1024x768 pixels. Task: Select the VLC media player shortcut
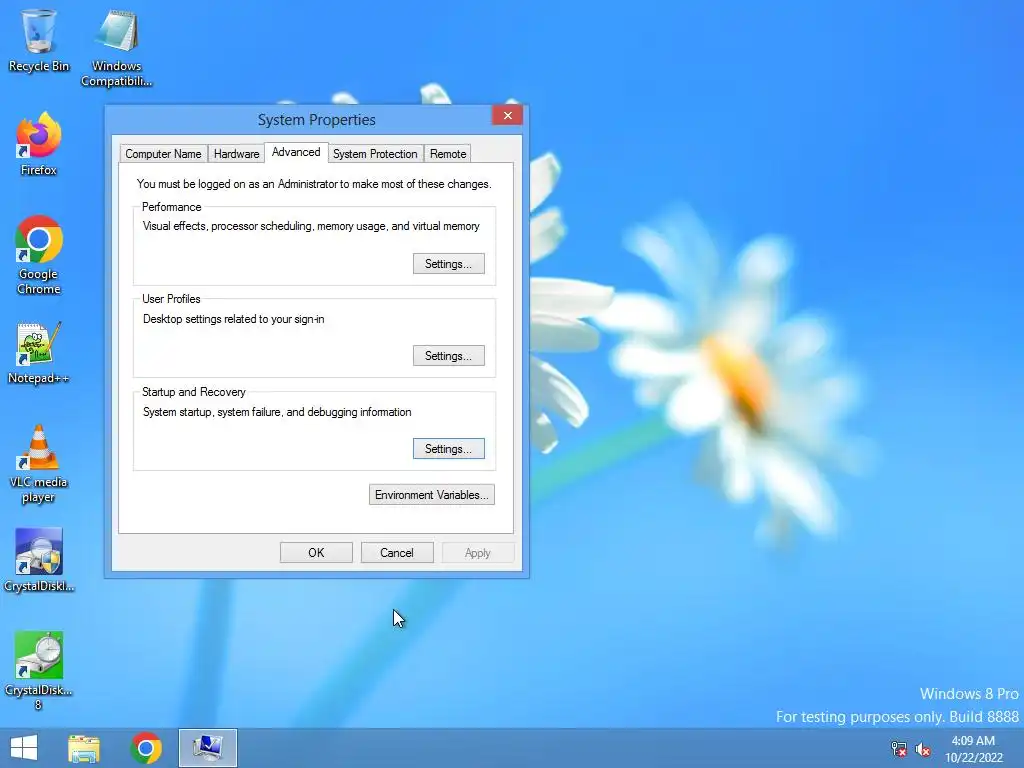tap(39, 464)
